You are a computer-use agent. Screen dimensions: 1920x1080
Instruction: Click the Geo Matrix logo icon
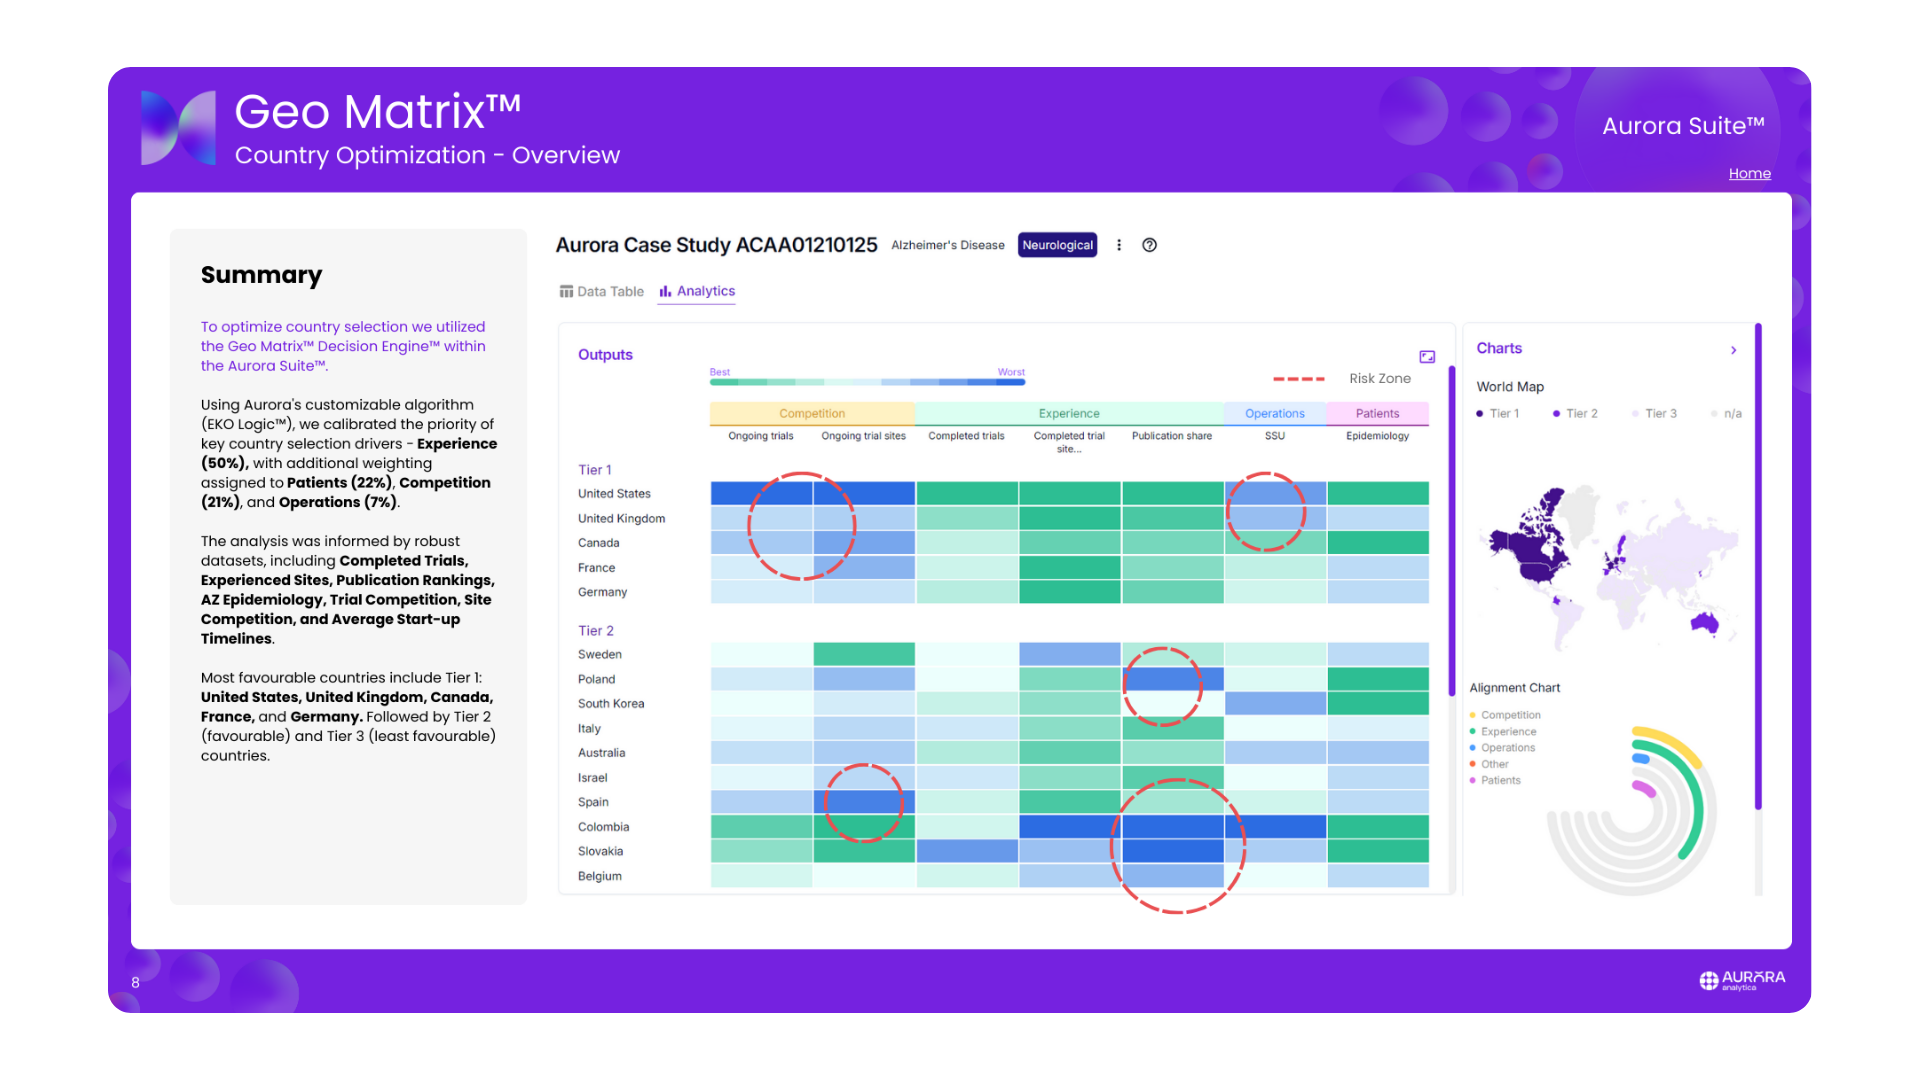(178, 128)
